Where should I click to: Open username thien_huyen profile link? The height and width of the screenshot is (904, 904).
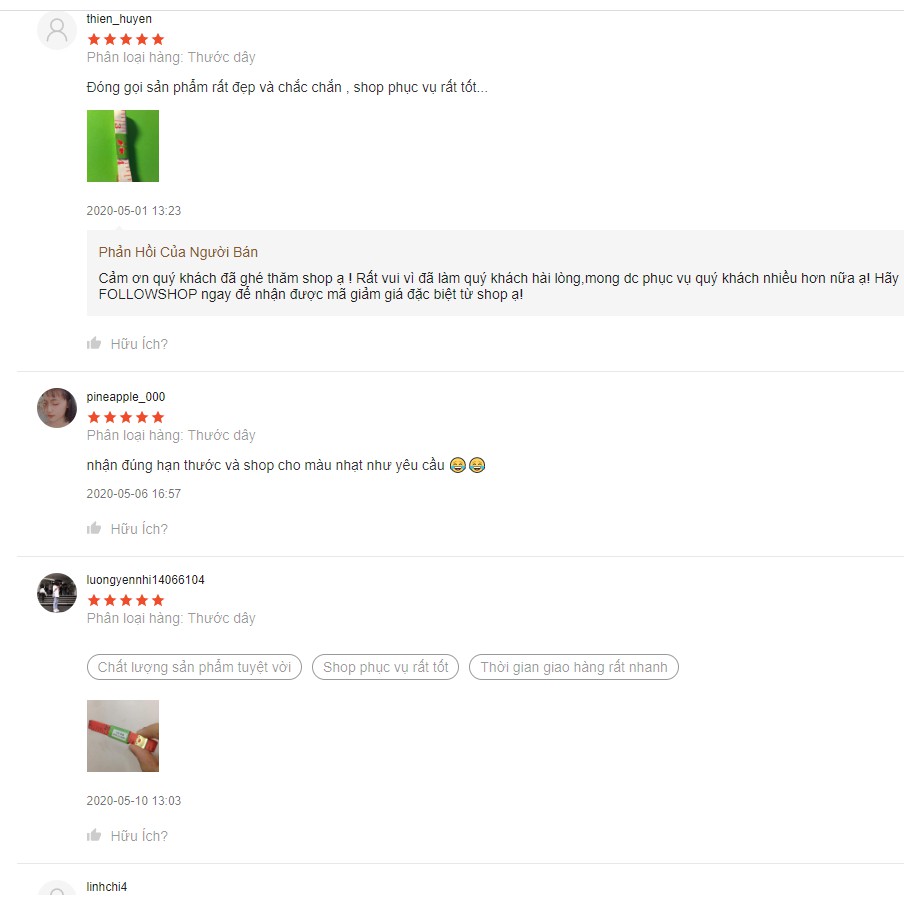[119, 18]
